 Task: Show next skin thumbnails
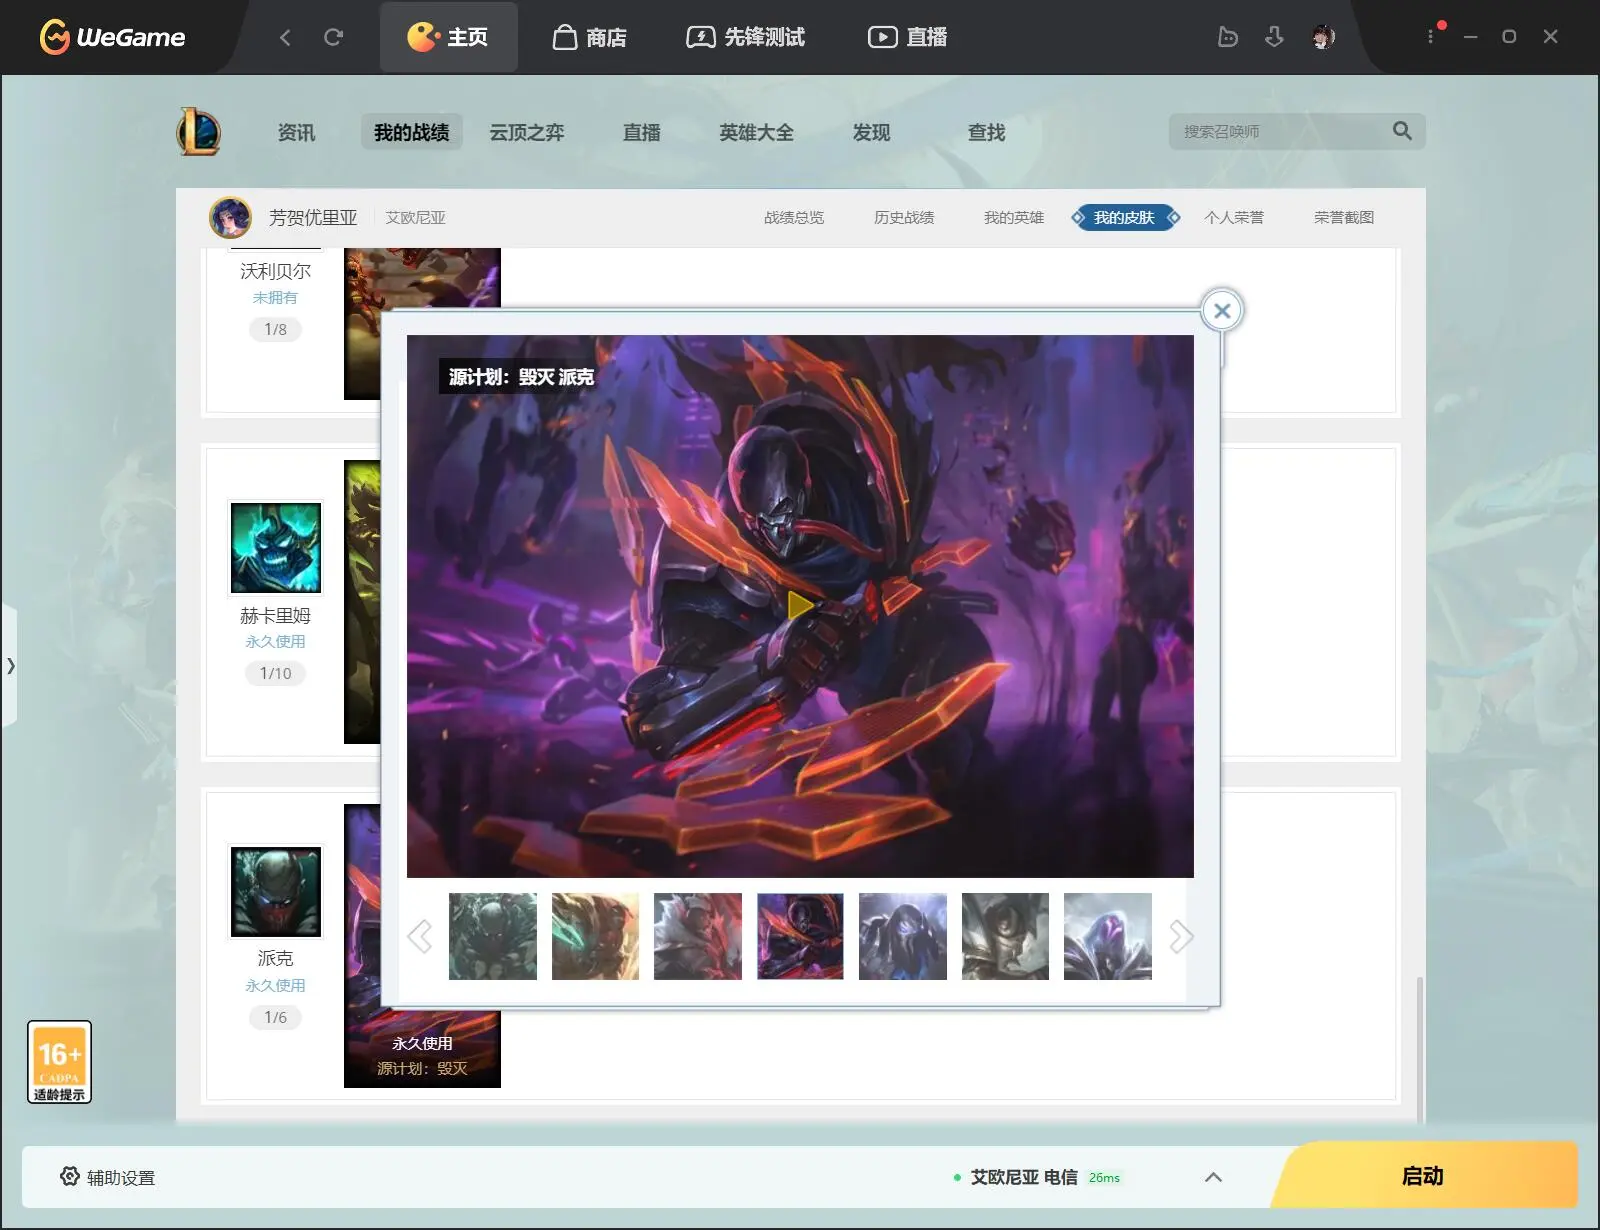coord(1181,937)
